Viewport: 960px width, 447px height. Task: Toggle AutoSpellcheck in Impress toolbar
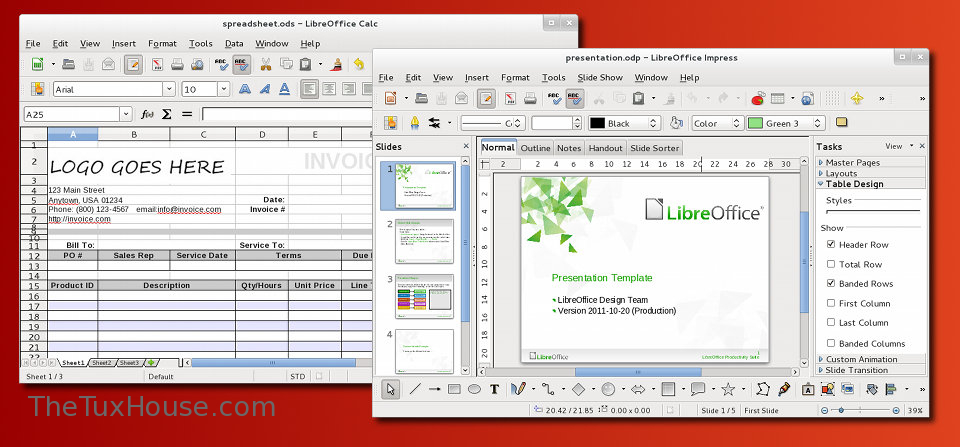574,98
